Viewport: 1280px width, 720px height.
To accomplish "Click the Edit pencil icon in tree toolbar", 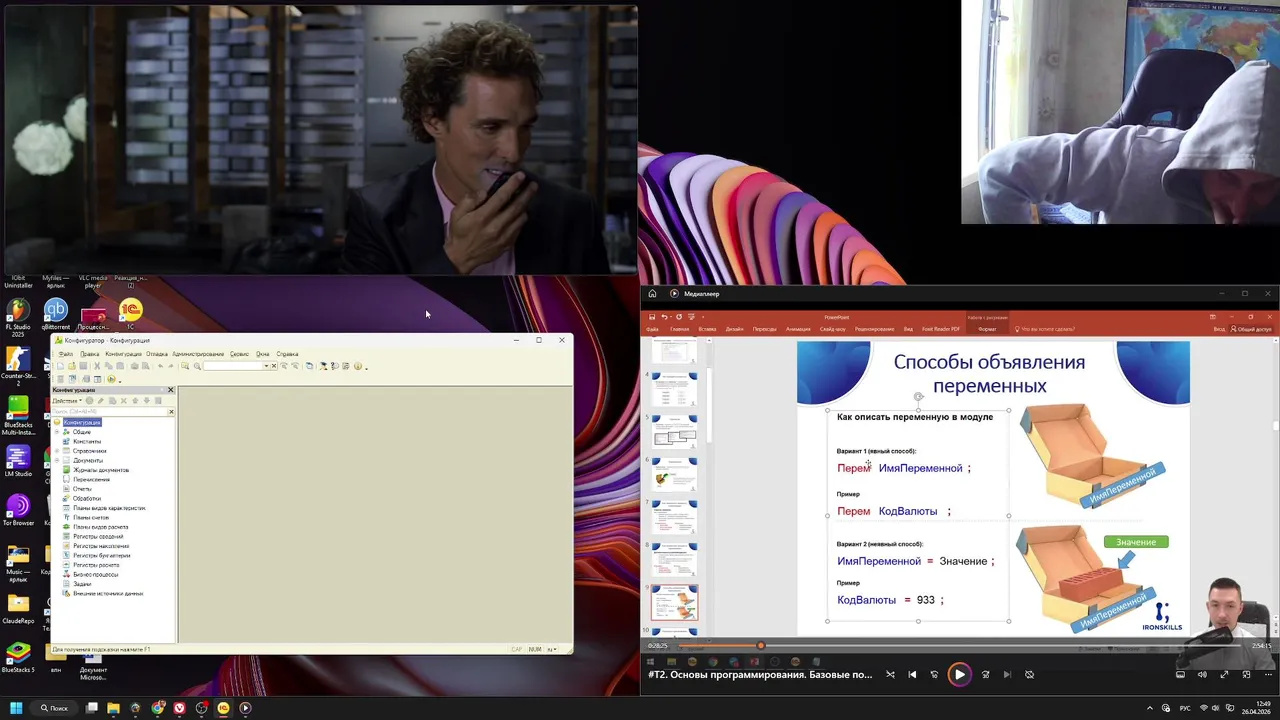I will point(101,400).
